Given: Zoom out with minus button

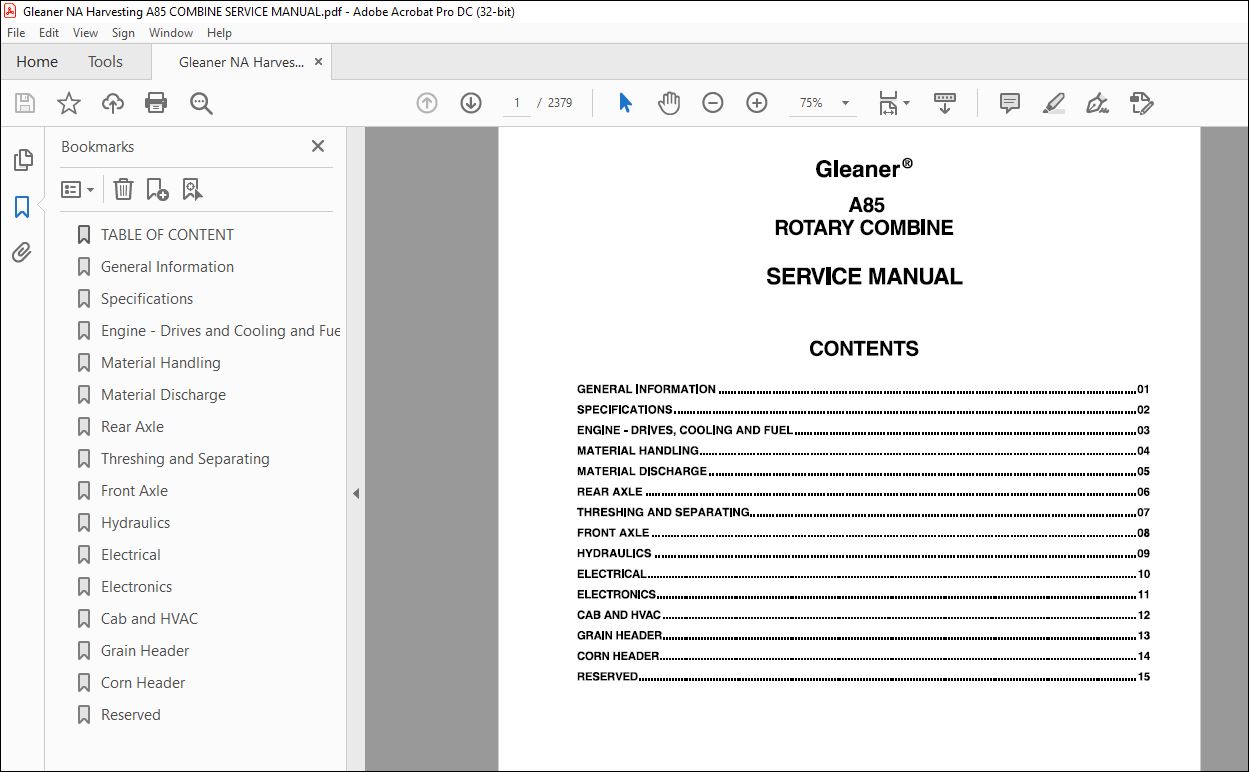Looking at the screenshot, I should (713, 103).
